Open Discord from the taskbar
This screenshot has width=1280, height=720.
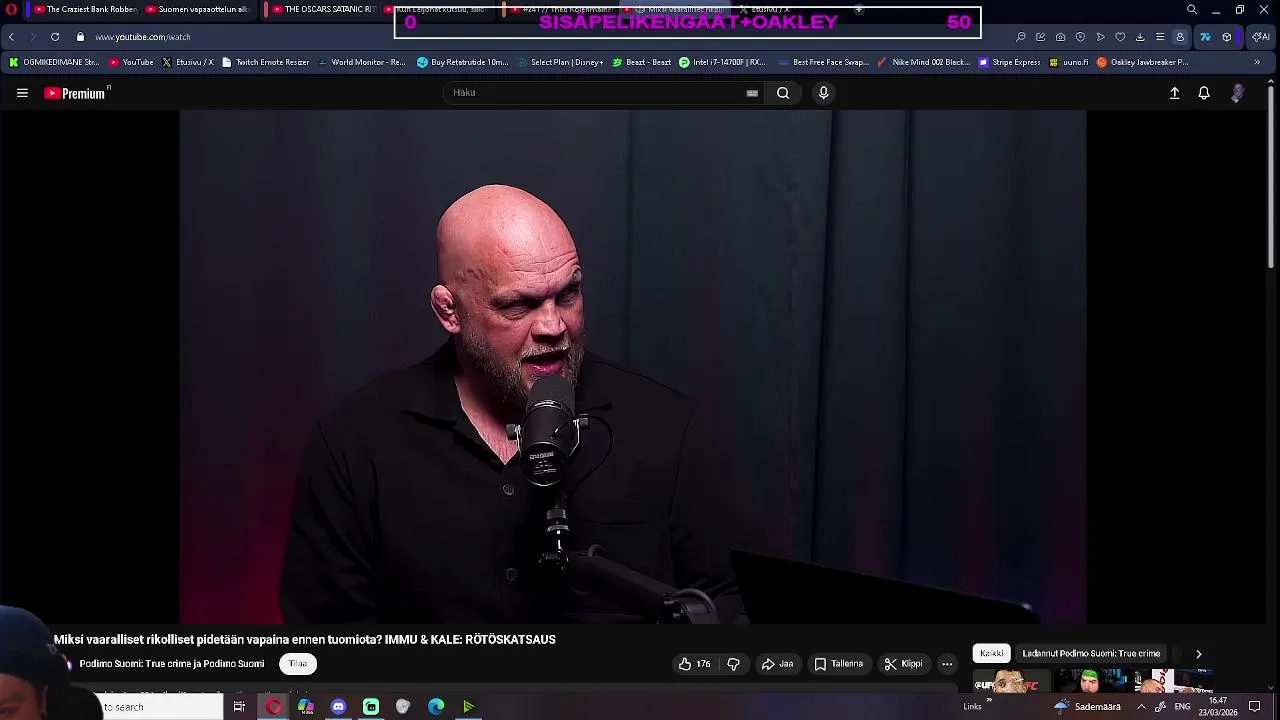click(x=338, y=707)
